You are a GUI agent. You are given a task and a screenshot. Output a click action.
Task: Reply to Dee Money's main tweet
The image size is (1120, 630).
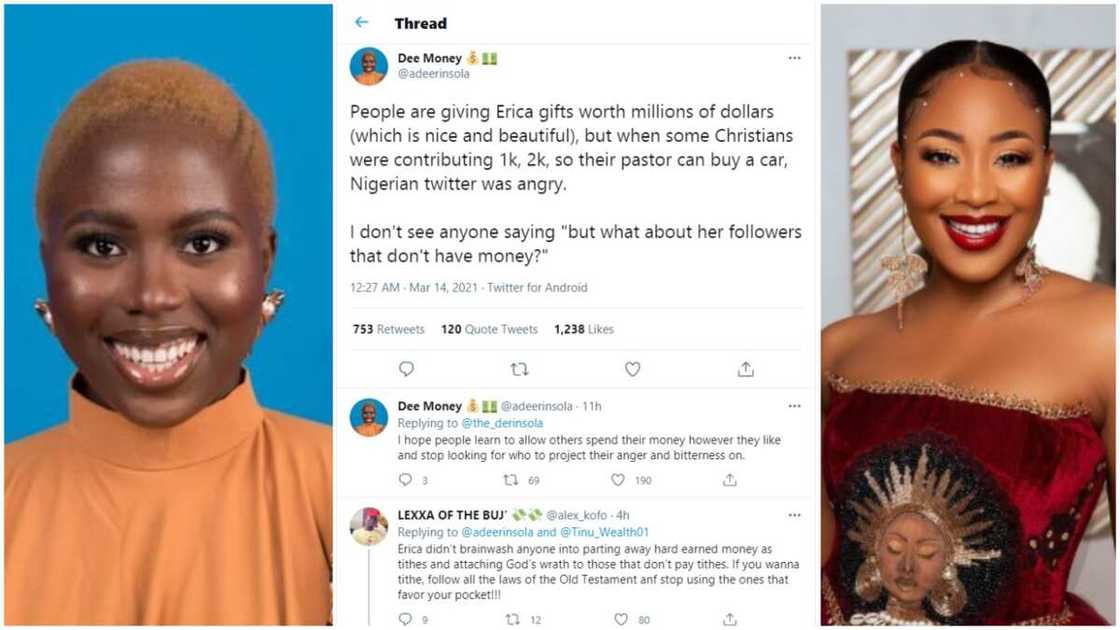(406, 369)
